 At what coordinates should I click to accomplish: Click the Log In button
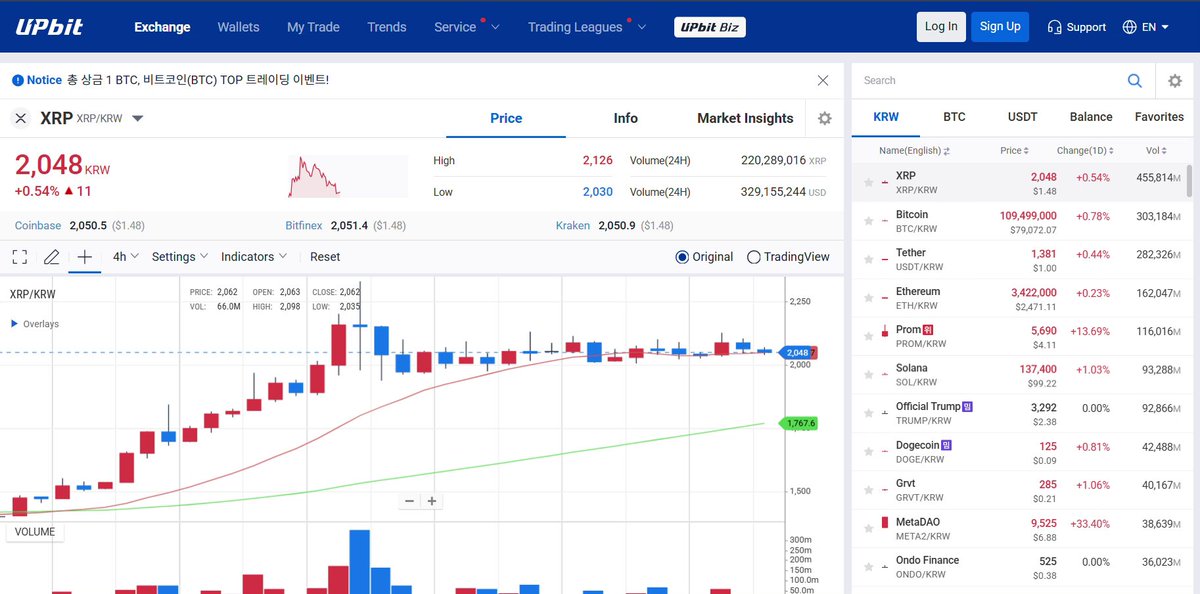click(941, 27)
